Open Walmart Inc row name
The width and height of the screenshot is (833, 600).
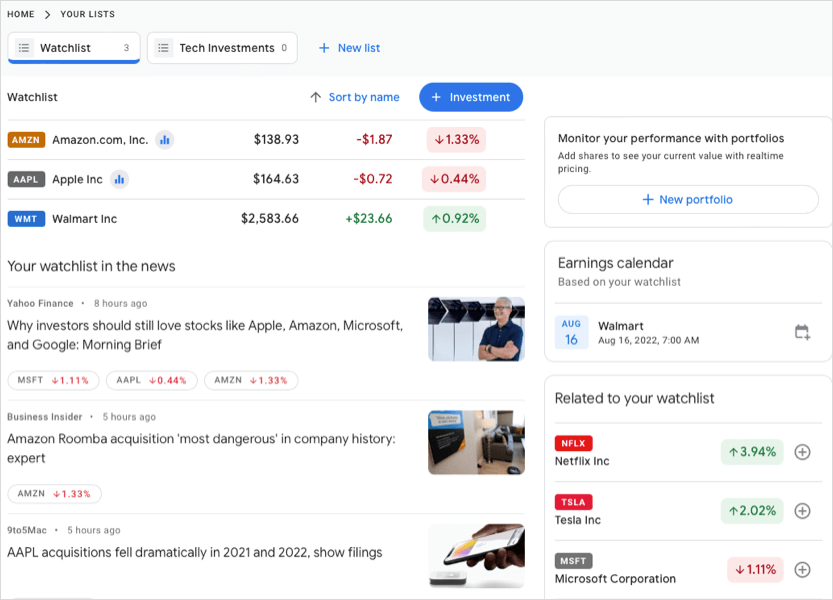84,219
